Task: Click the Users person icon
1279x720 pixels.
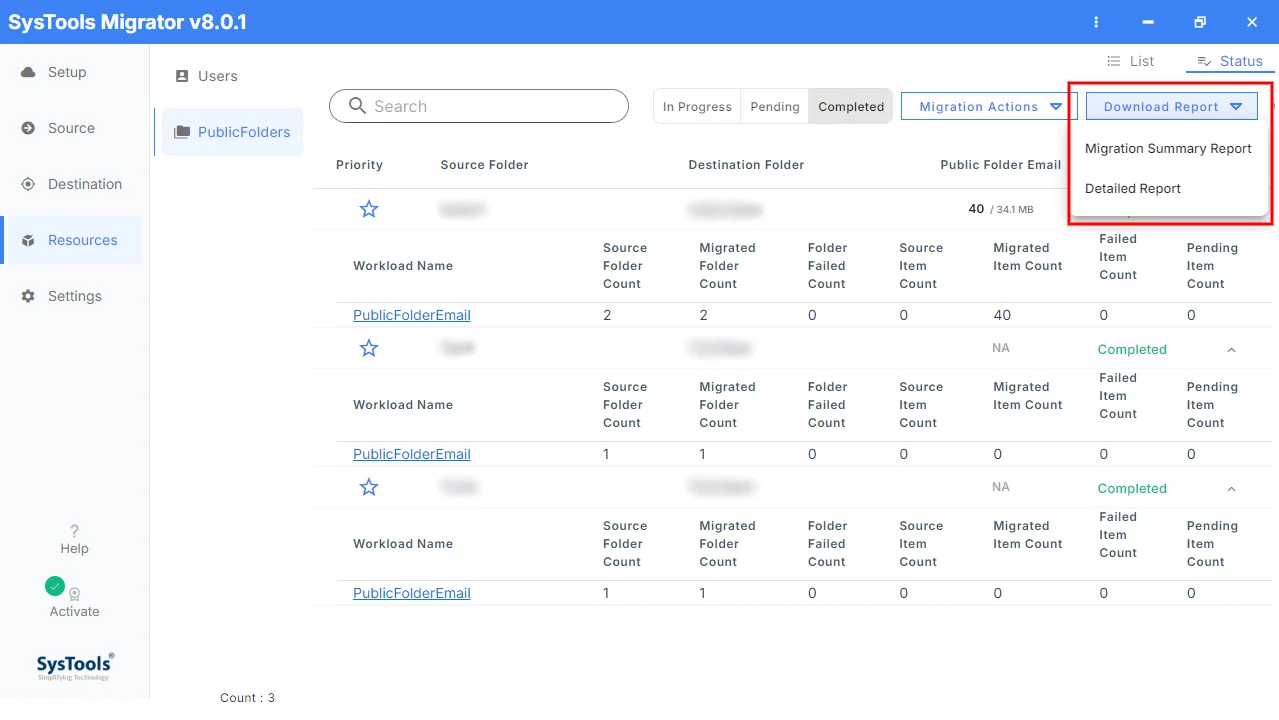Action: point(182,76)
